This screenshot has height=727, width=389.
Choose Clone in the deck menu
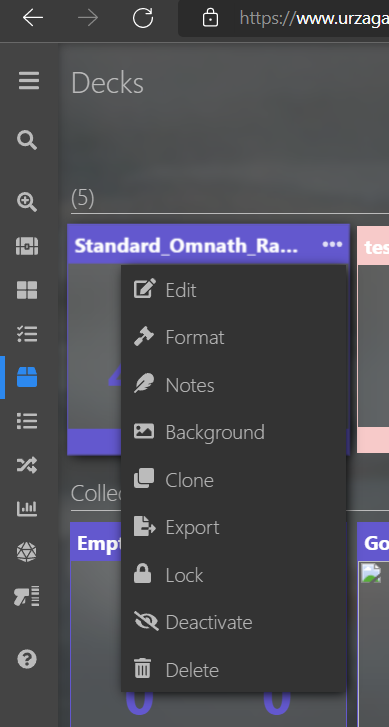pyautogui.click(x=234, y=479)
